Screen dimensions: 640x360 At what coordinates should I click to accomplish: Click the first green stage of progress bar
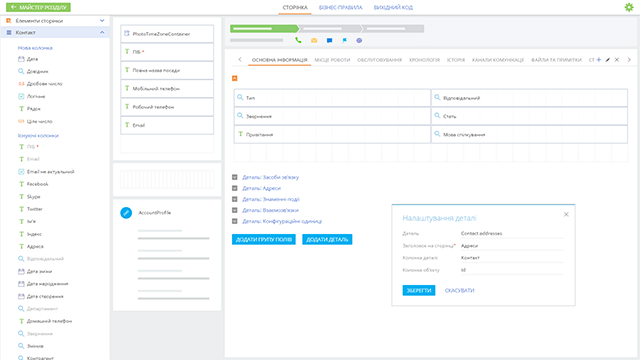tap(264, 29)
